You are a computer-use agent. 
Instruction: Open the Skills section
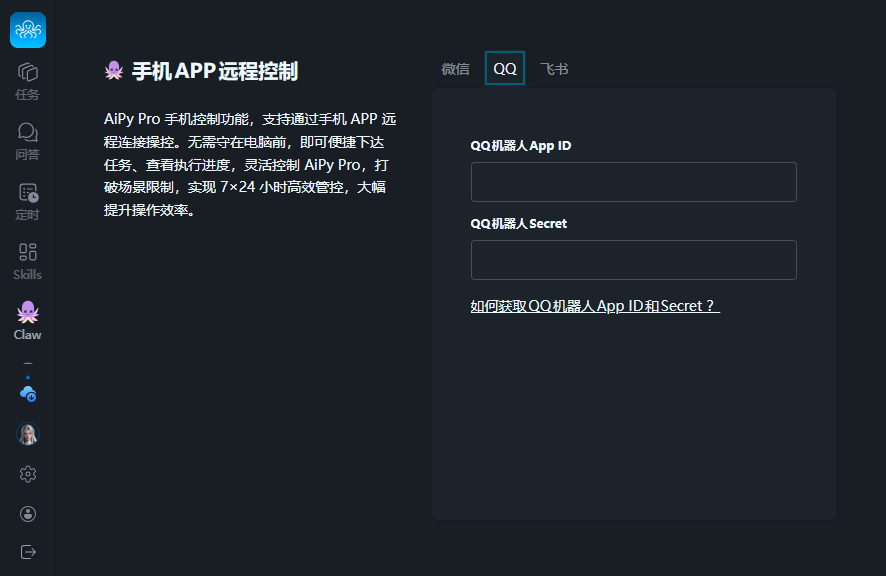coord(28,262)
